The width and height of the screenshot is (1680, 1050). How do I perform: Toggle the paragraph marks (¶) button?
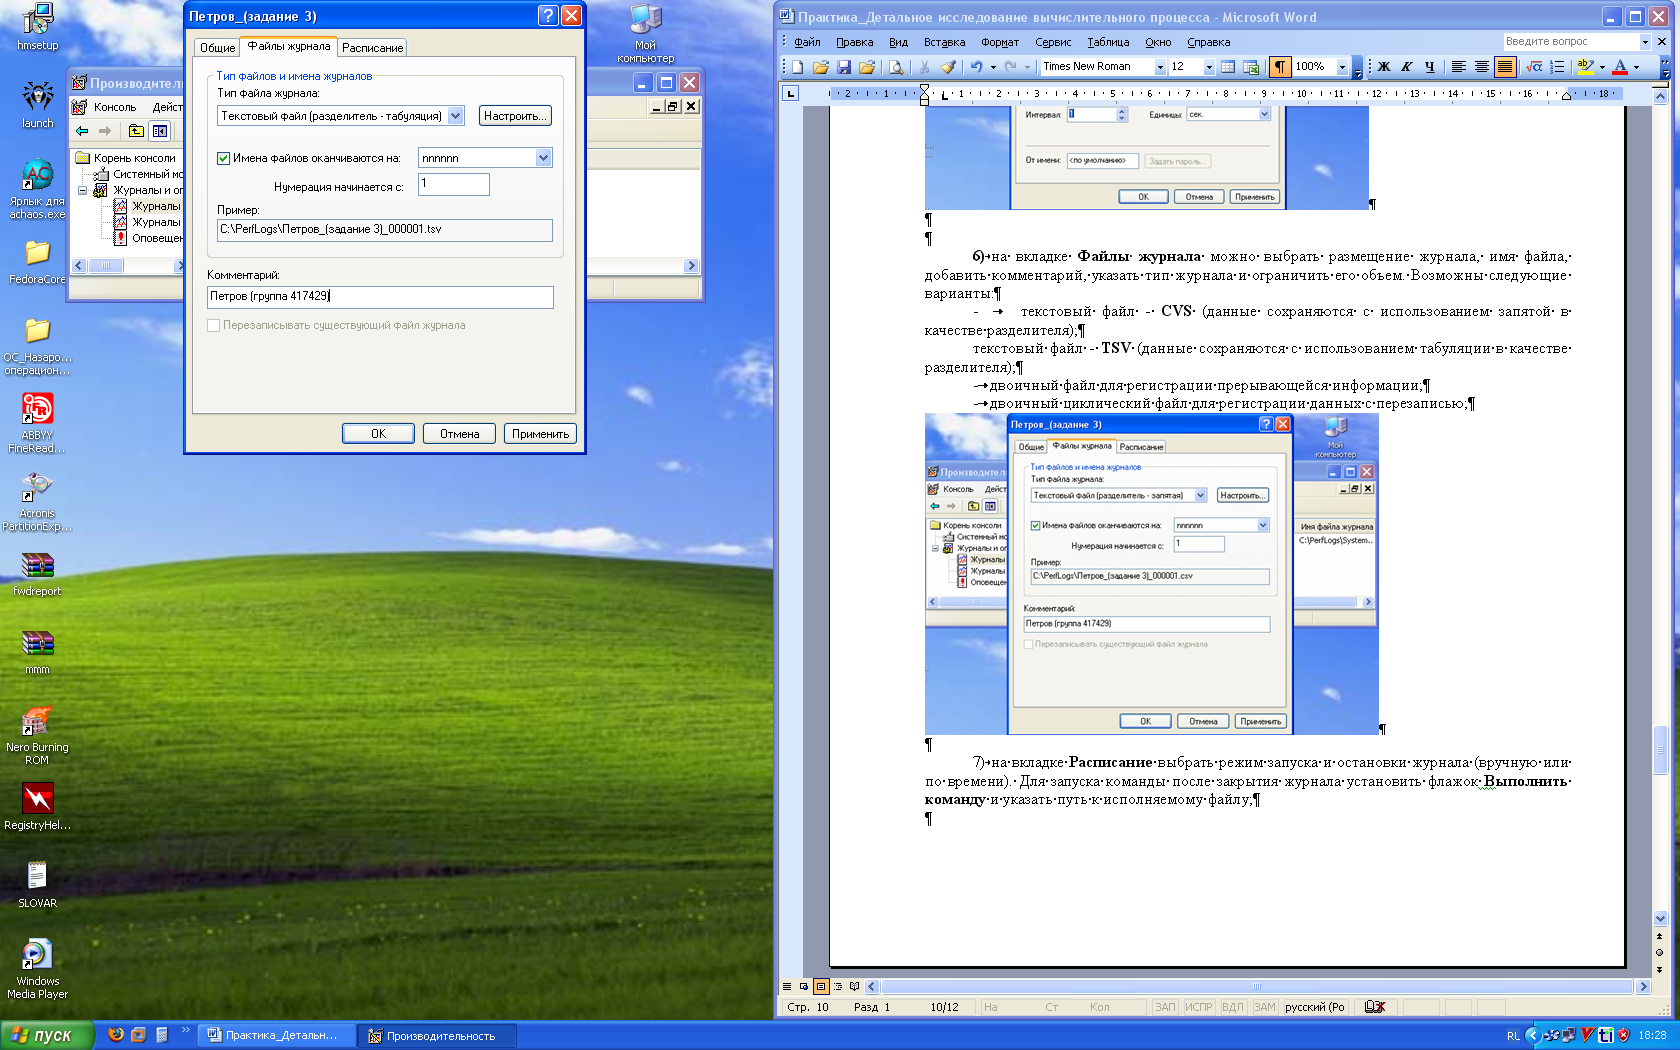click(x=1279, y=67)
